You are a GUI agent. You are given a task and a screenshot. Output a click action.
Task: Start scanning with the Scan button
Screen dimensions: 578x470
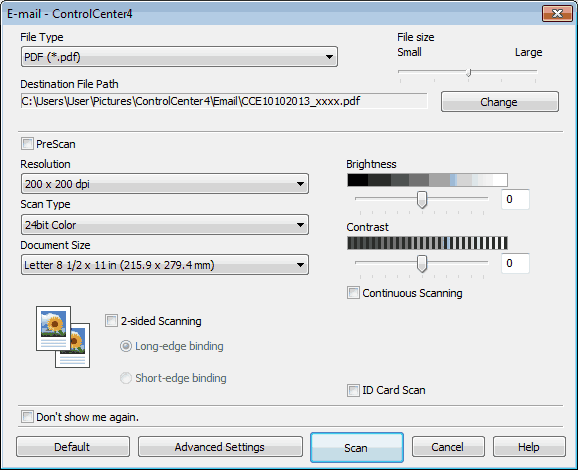(356, 448)
